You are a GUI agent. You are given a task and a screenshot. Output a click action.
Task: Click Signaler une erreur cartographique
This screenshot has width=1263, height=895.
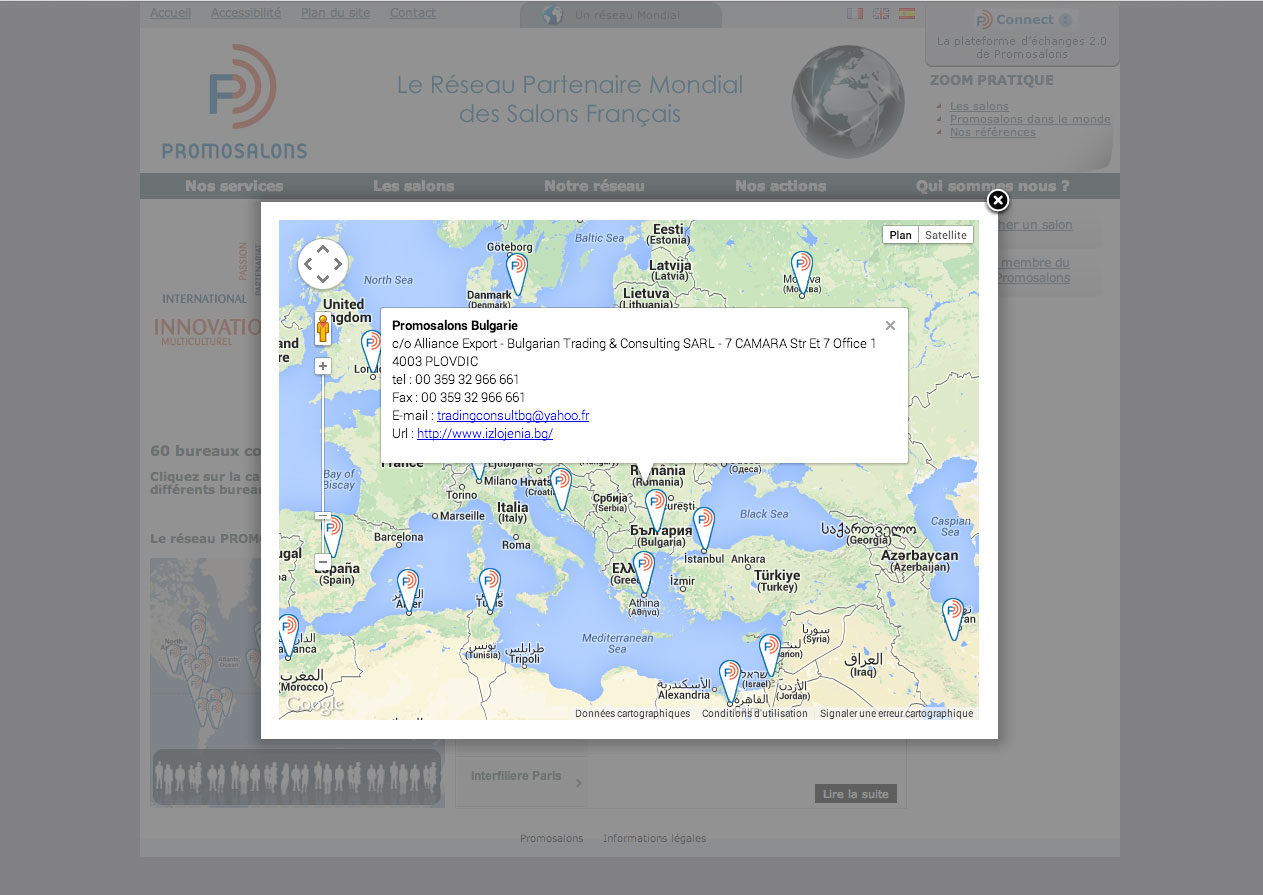pyautogui.click(x=896, y=713)
